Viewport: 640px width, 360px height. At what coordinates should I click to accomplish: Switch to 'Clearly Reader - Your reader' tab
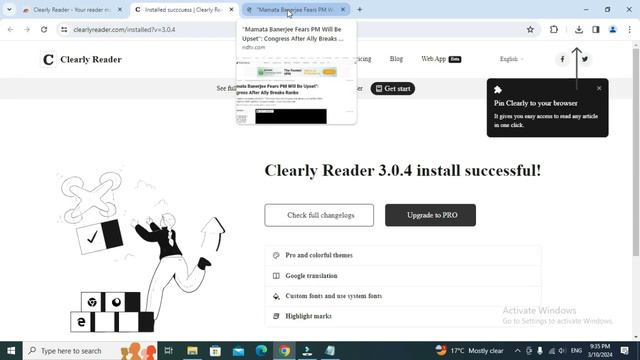(x=72, y=9)
